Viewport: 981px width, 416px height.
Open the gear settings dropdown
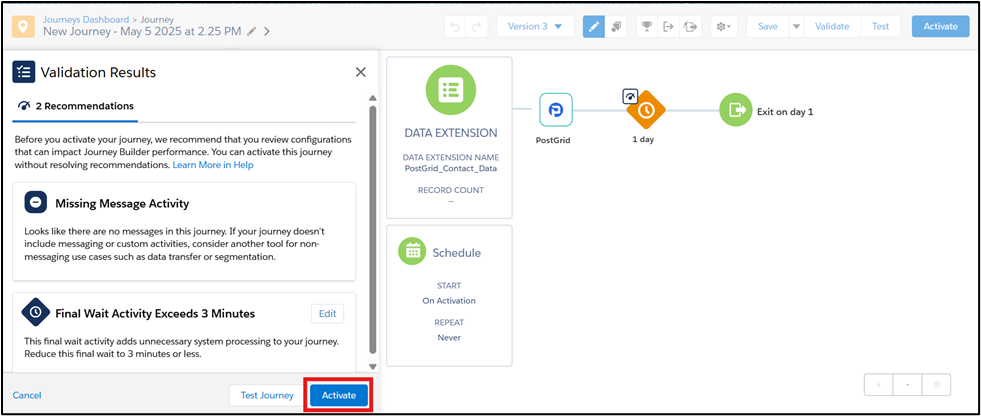[724, 27]
